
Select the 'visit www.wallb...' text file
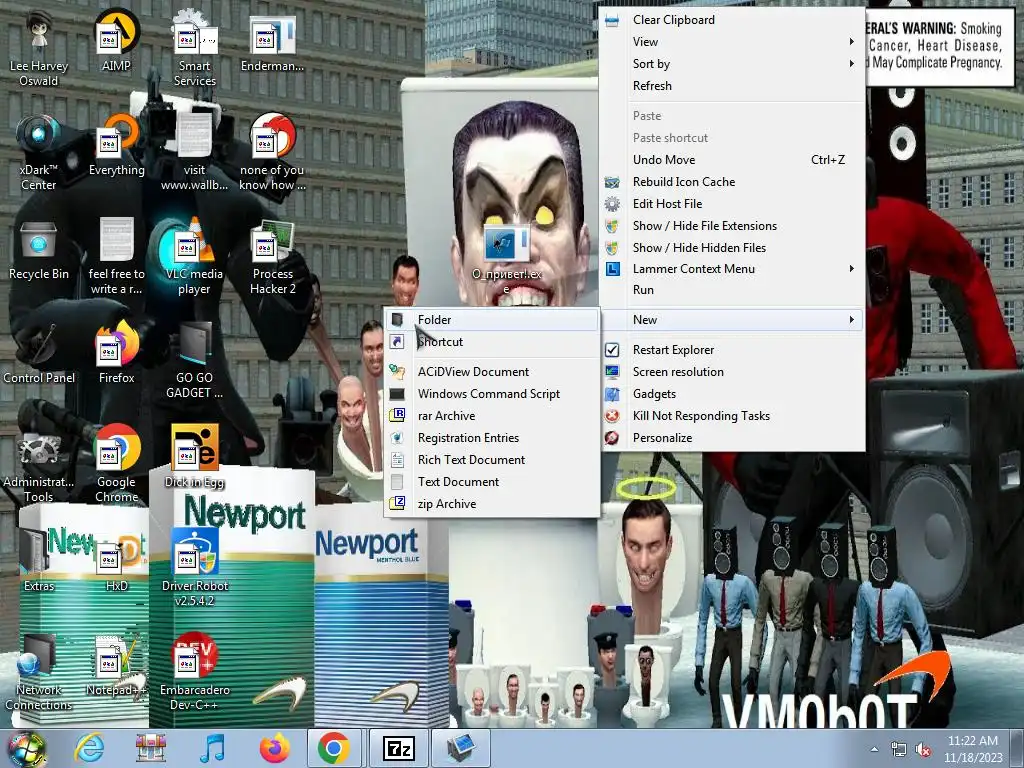click(x=195, y=153)
